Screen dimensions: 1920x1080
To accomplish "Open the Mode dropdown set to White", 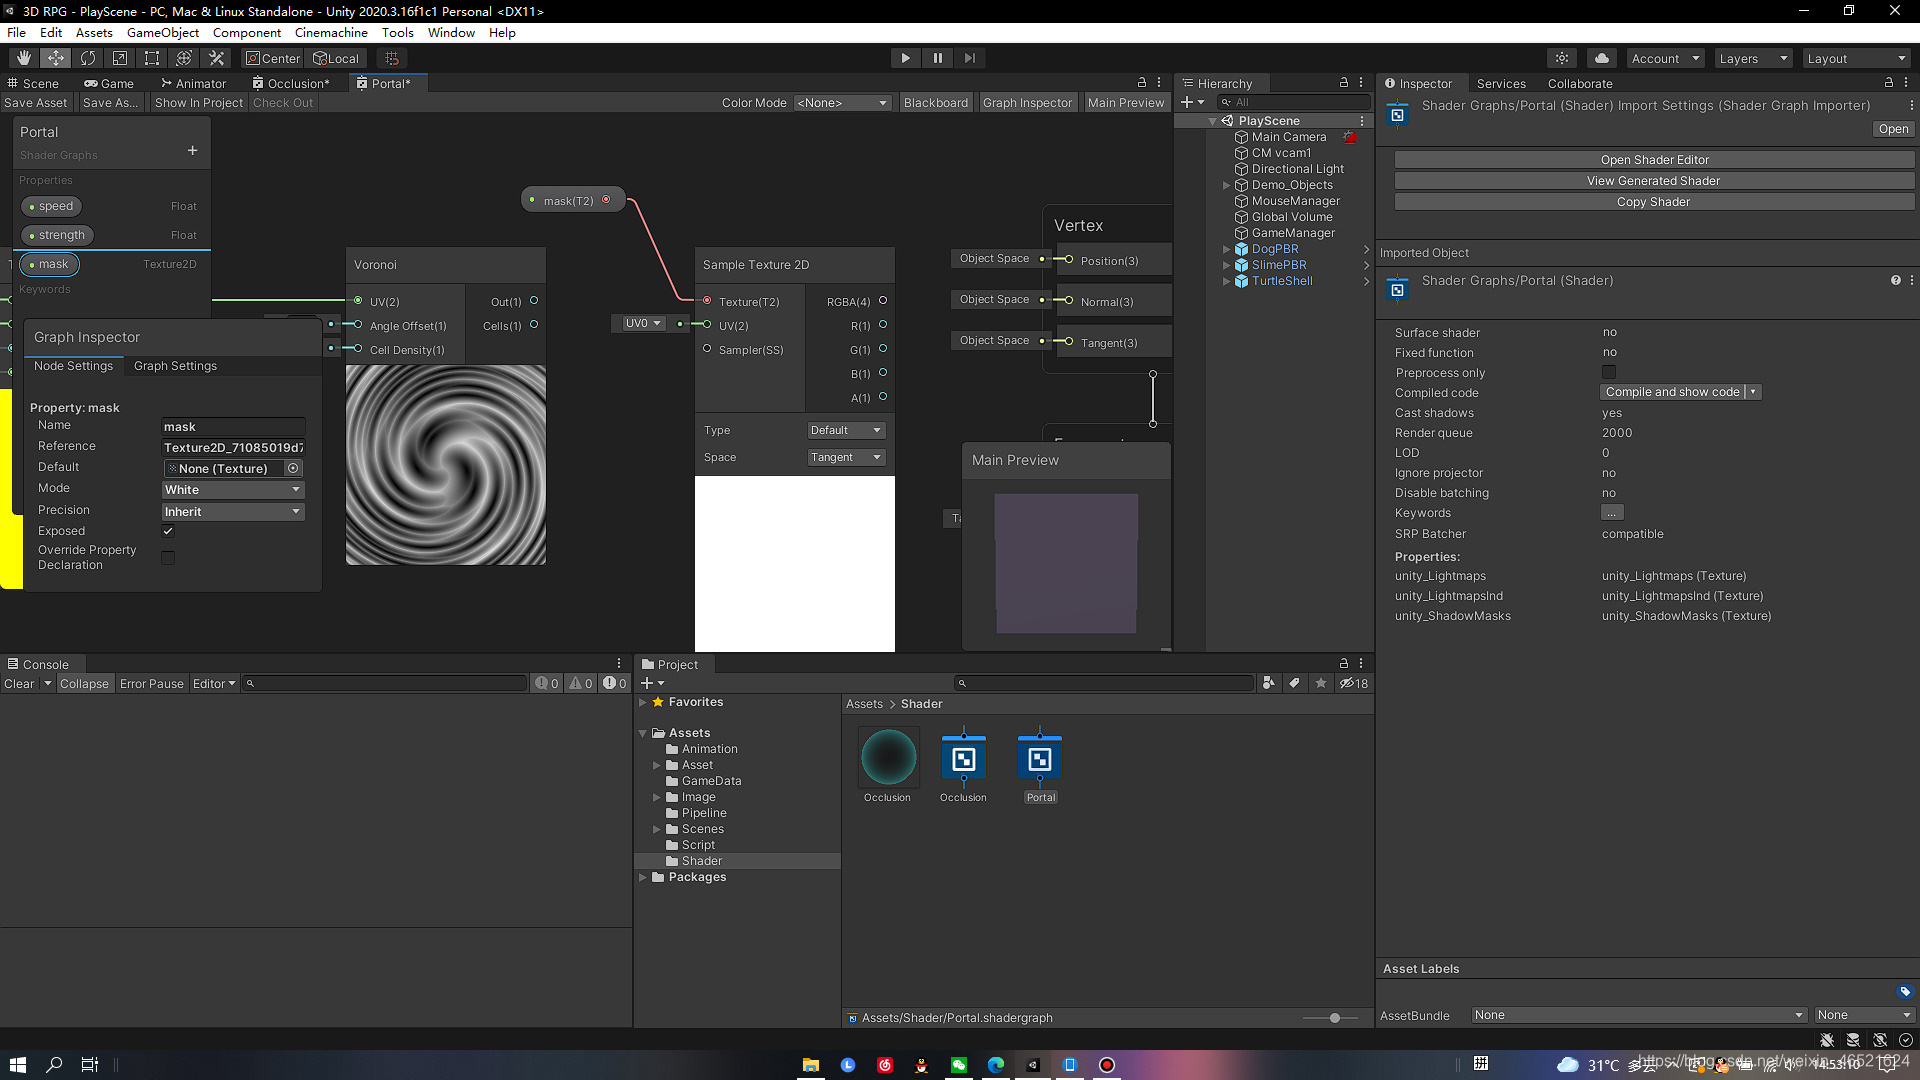I will [x=233, y=490].
